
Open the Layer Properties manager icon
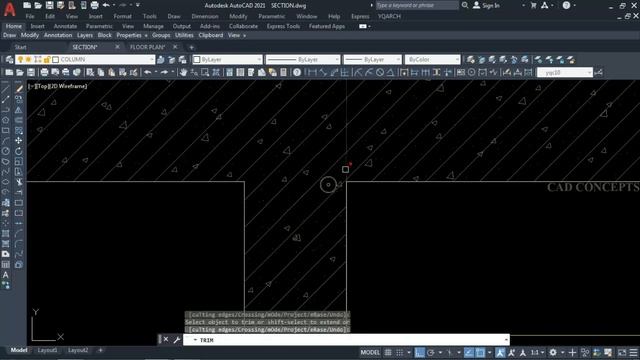click(x=9, y=60)
